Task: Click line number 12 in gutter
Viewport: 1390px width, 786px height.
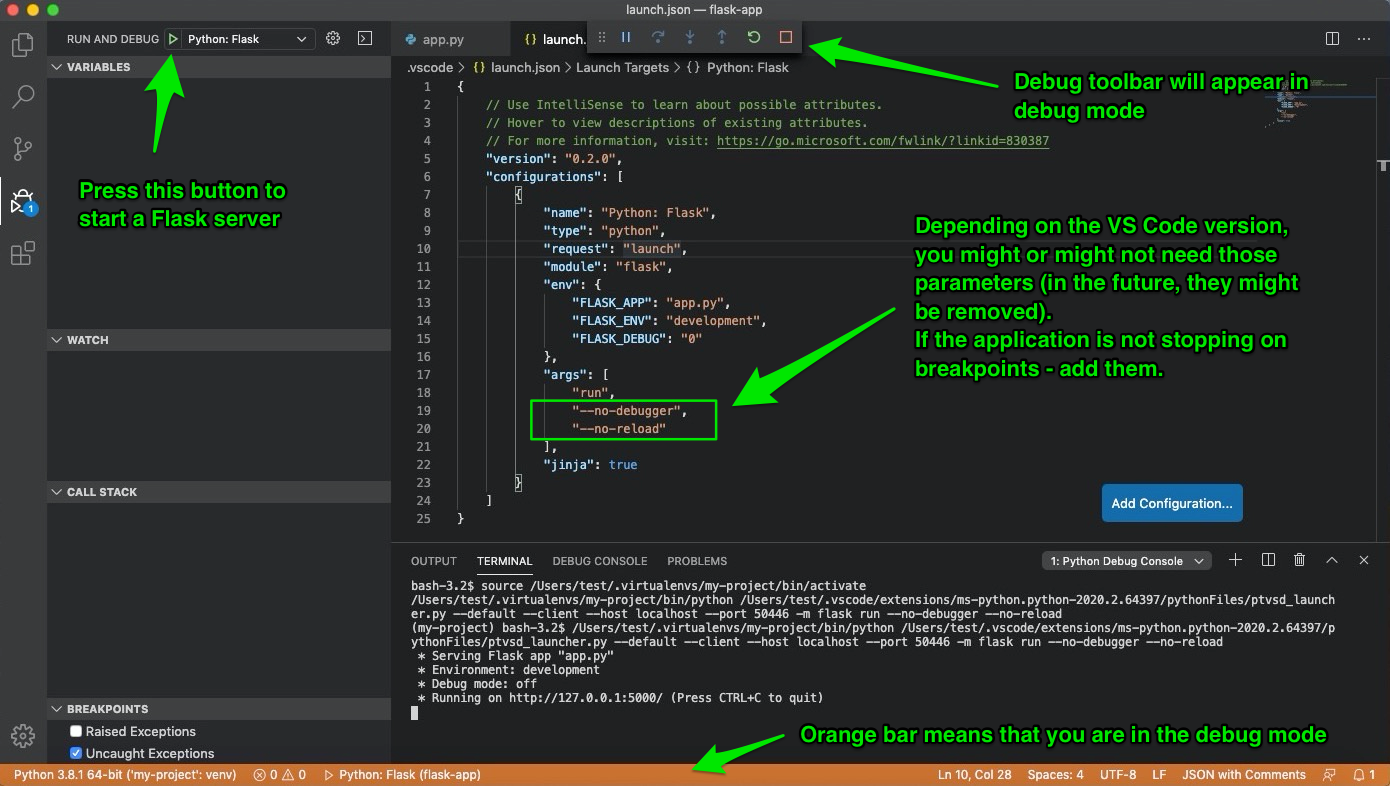Action: click(x=424, y=285)
